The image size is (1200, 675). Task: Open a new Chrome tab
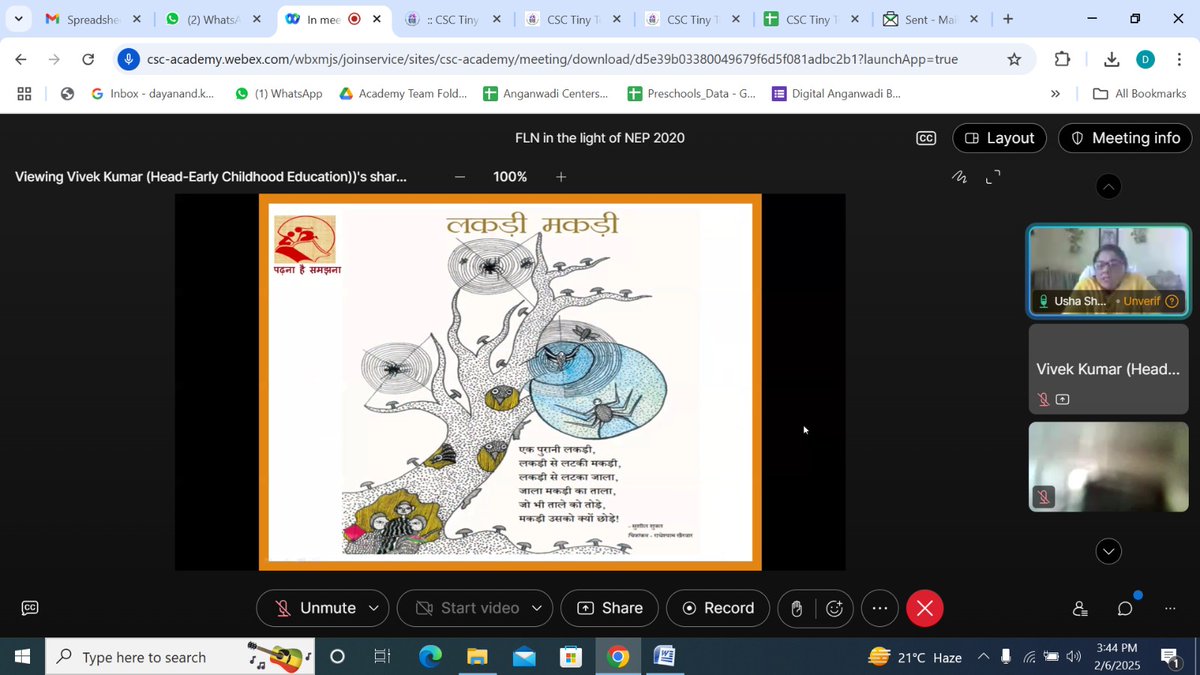coord(1007,19)
